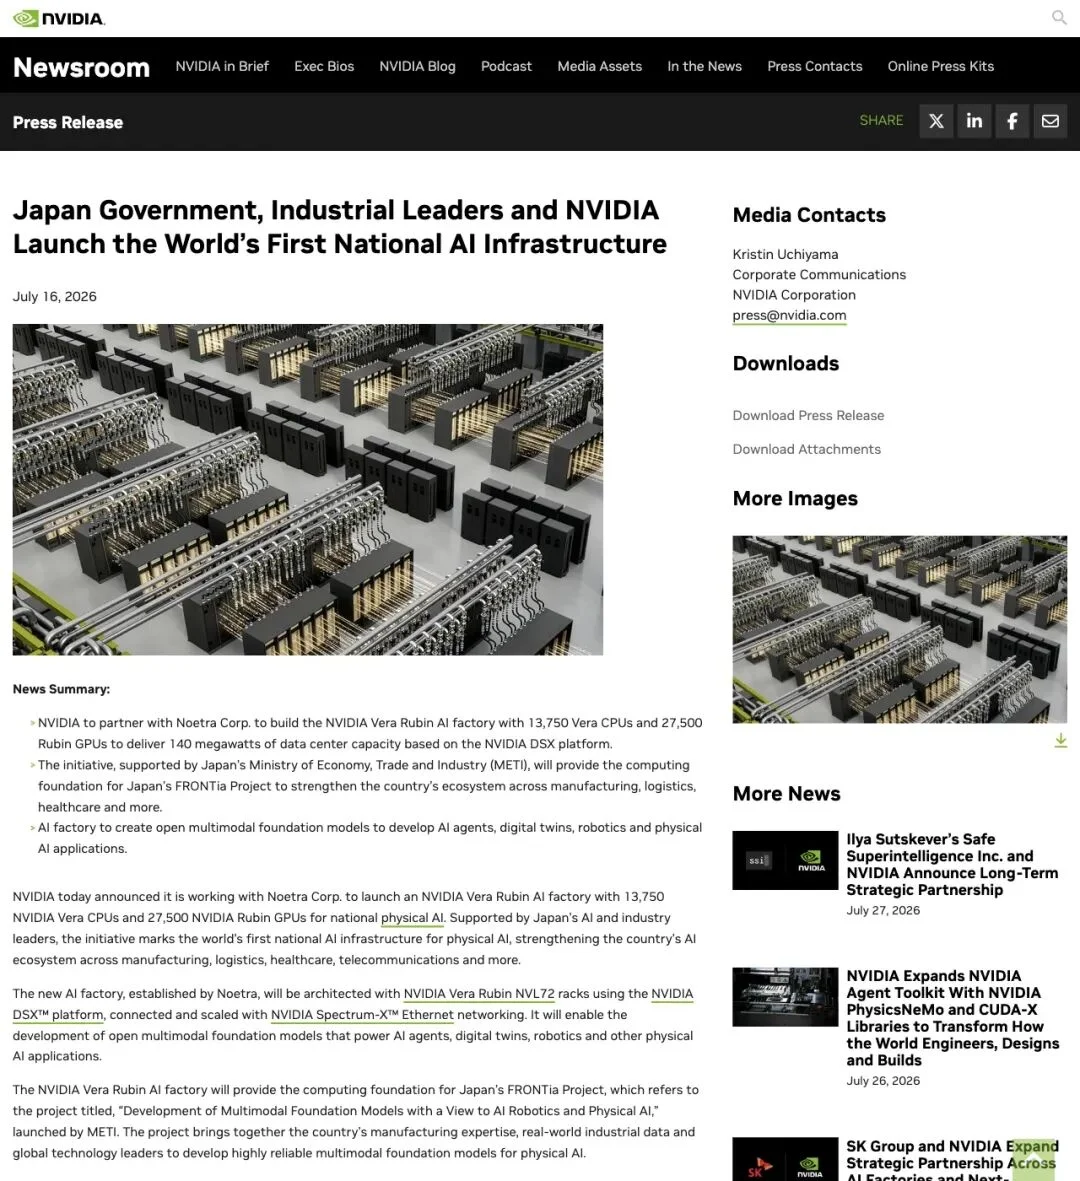Open the Podcast section

[x=506, y=66]
